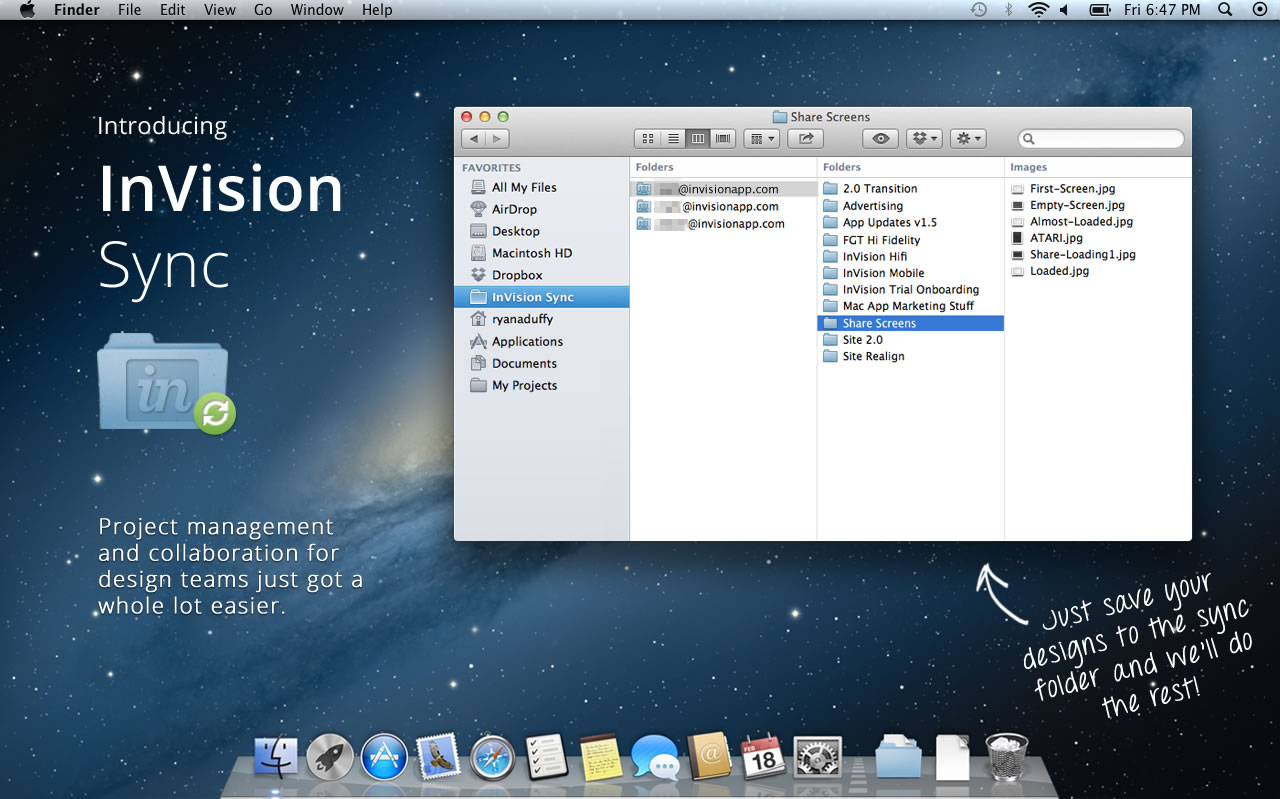Open App Store from Dock
The height and width of the screenshot is (799, 1280).
pyautogui.click(x=384, y=757)
